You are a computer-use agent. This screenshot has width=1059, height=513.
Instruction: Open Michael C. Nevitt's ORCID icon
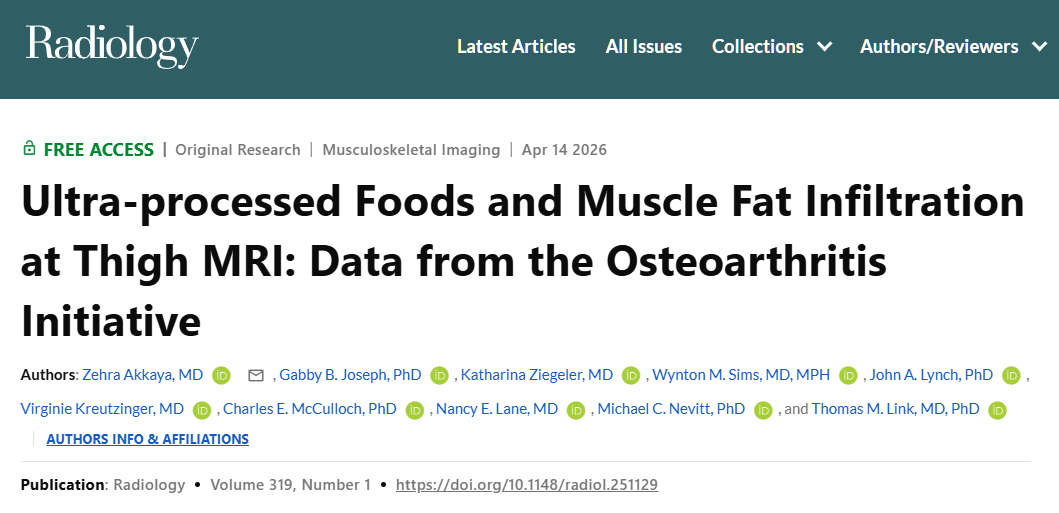point(764,409)
